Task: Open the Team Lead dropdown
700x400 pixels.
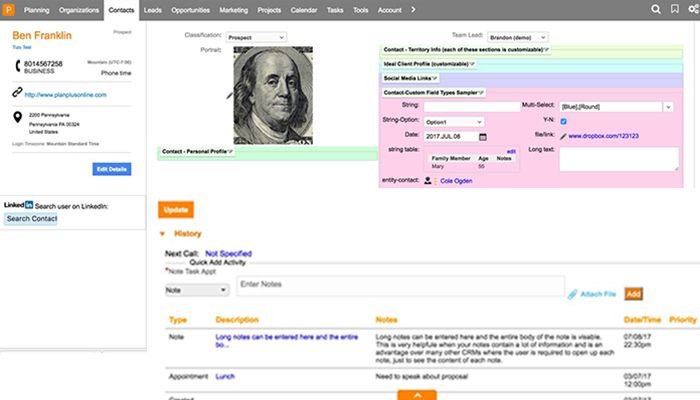Action: pos(517,38)
